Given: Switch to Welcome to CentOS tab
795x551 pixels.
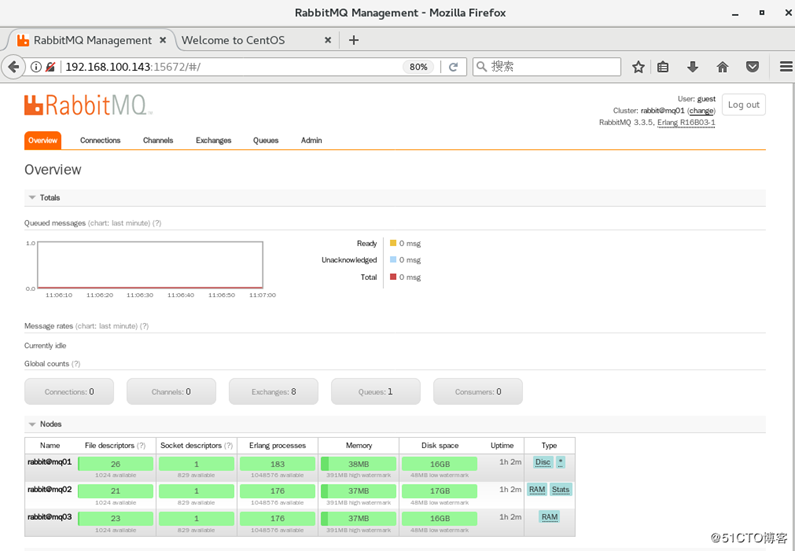Looking at the screenshot, I should 233,40.
